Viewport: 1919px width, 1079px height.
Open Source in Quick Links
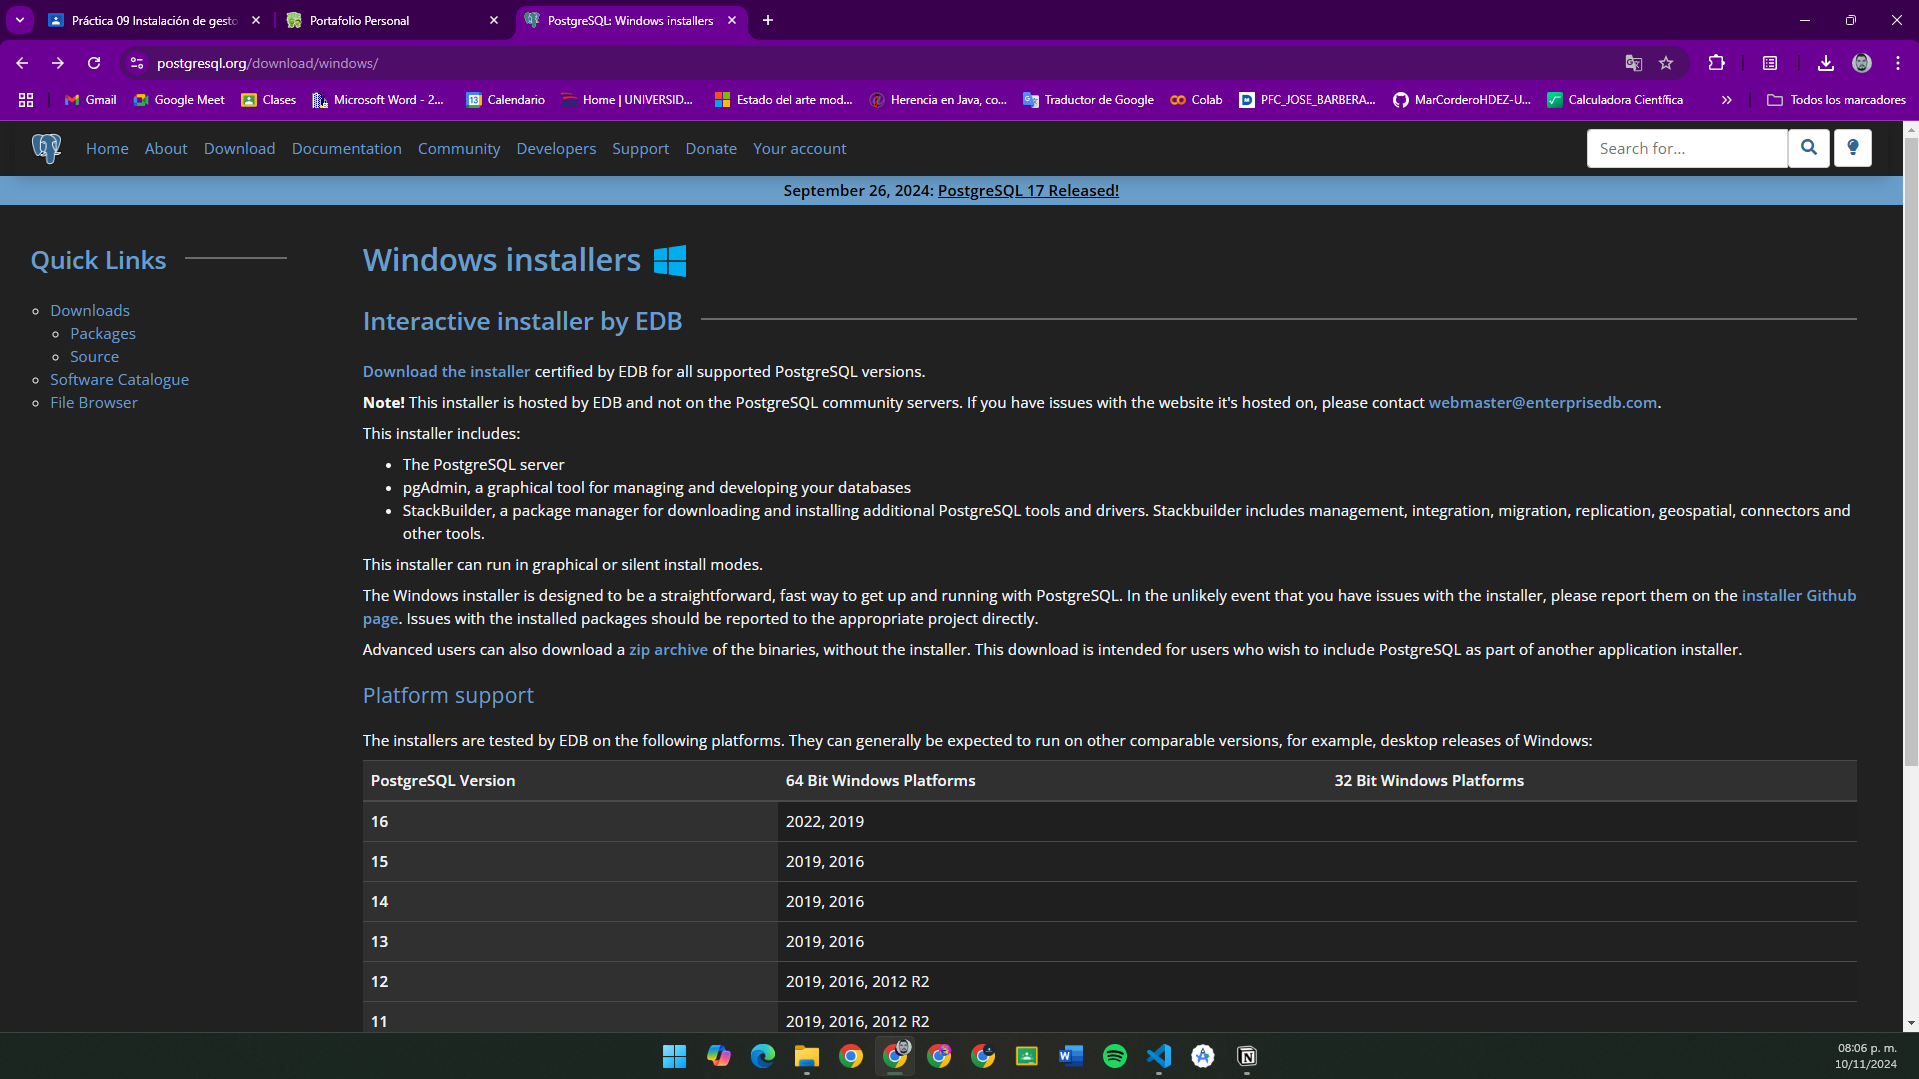pyautogui.click(x=94, y=356)
